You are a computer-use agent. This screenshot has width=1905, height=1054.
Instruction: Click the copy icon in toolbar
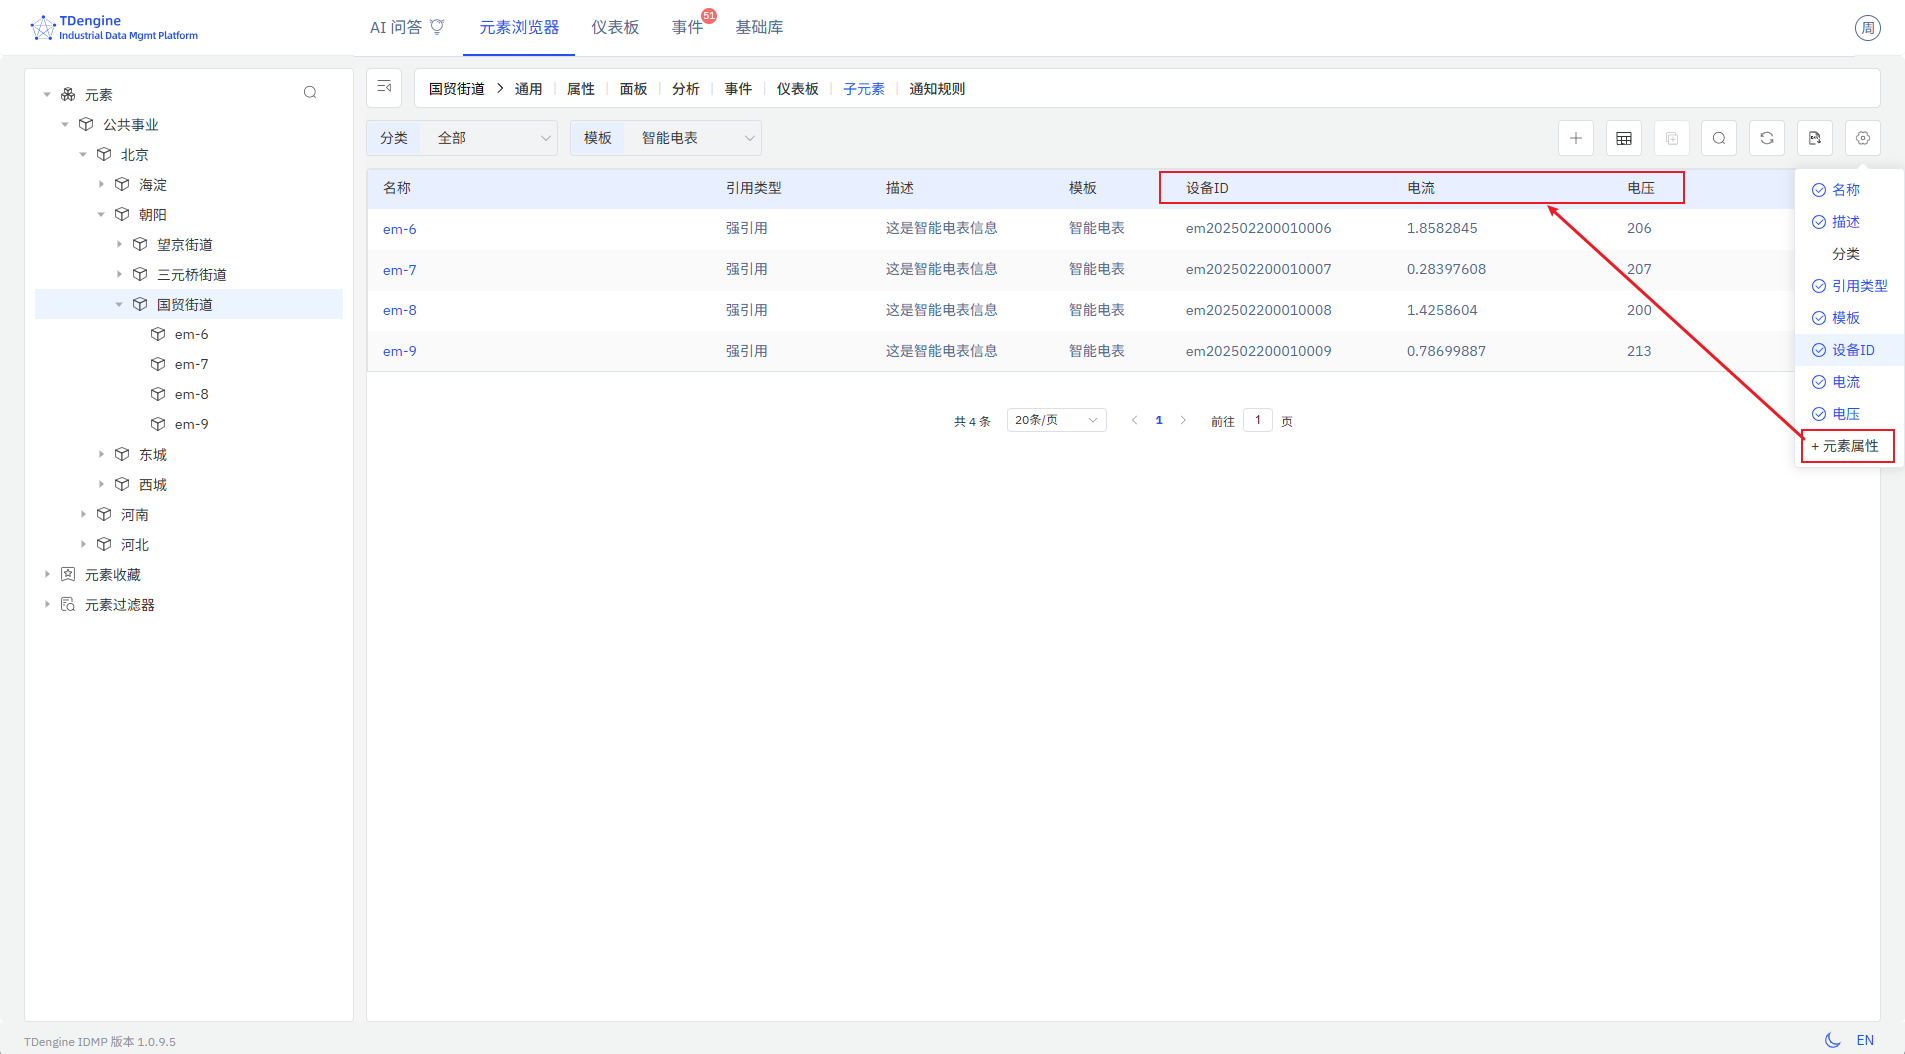[1671, 138]
